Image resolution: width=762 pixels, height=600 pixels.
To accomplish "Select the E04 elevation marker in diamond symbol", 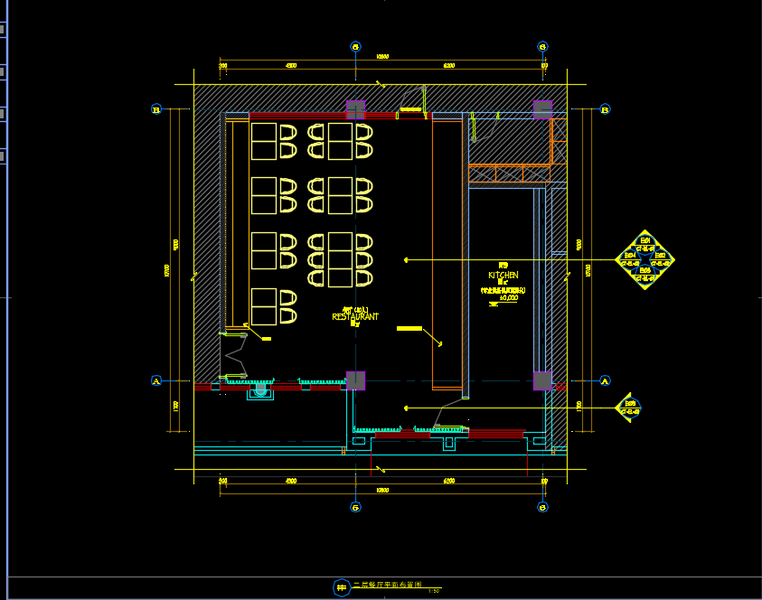I will pos(630,259).
